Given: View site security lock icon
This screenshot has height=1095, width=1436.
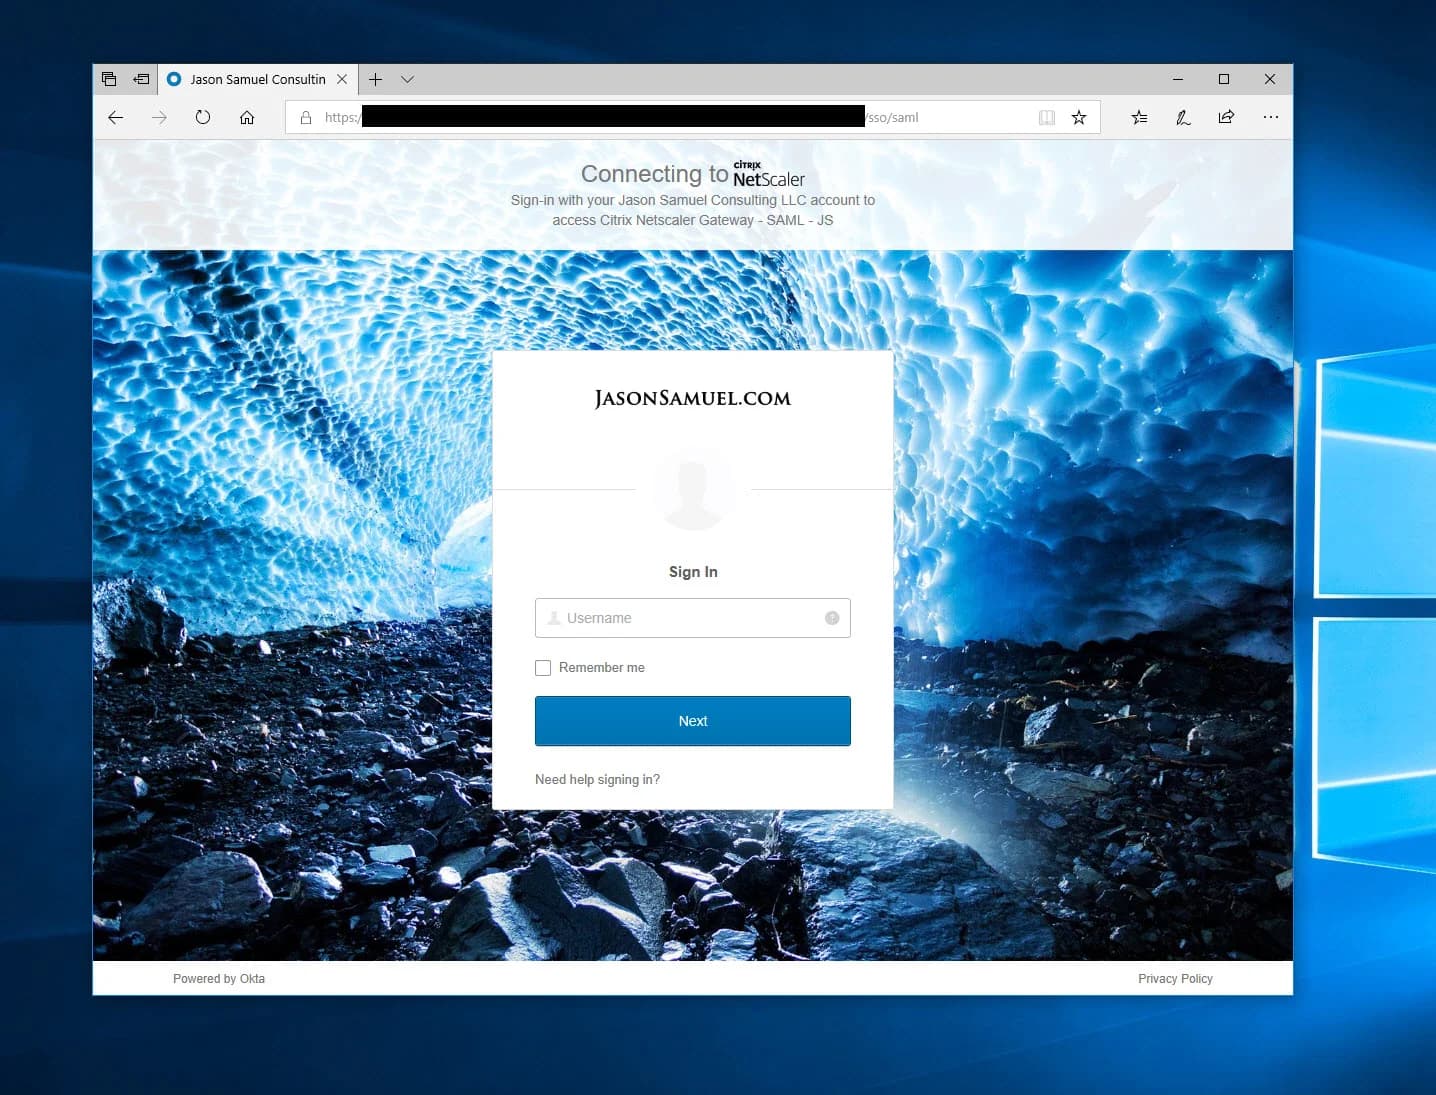Looking at the screenshot, I should (306, 117).
